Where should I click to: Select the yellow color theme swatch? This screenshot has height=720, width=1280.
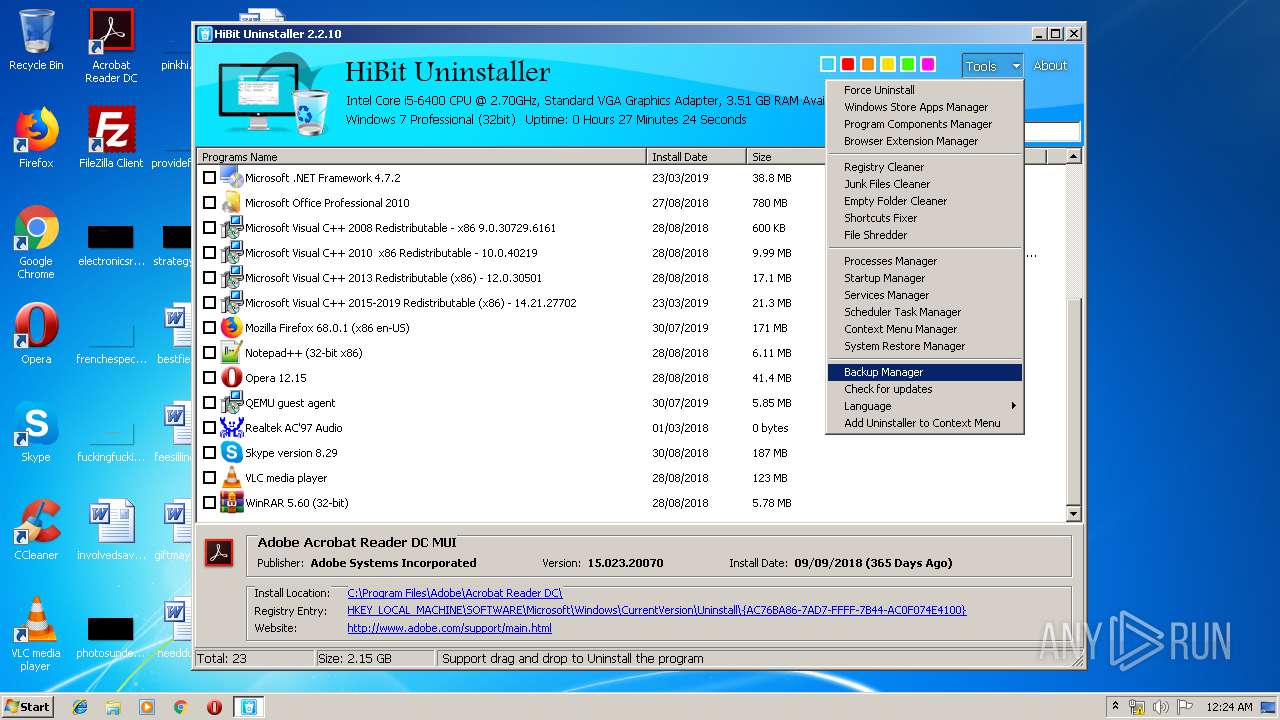(888, 64)
